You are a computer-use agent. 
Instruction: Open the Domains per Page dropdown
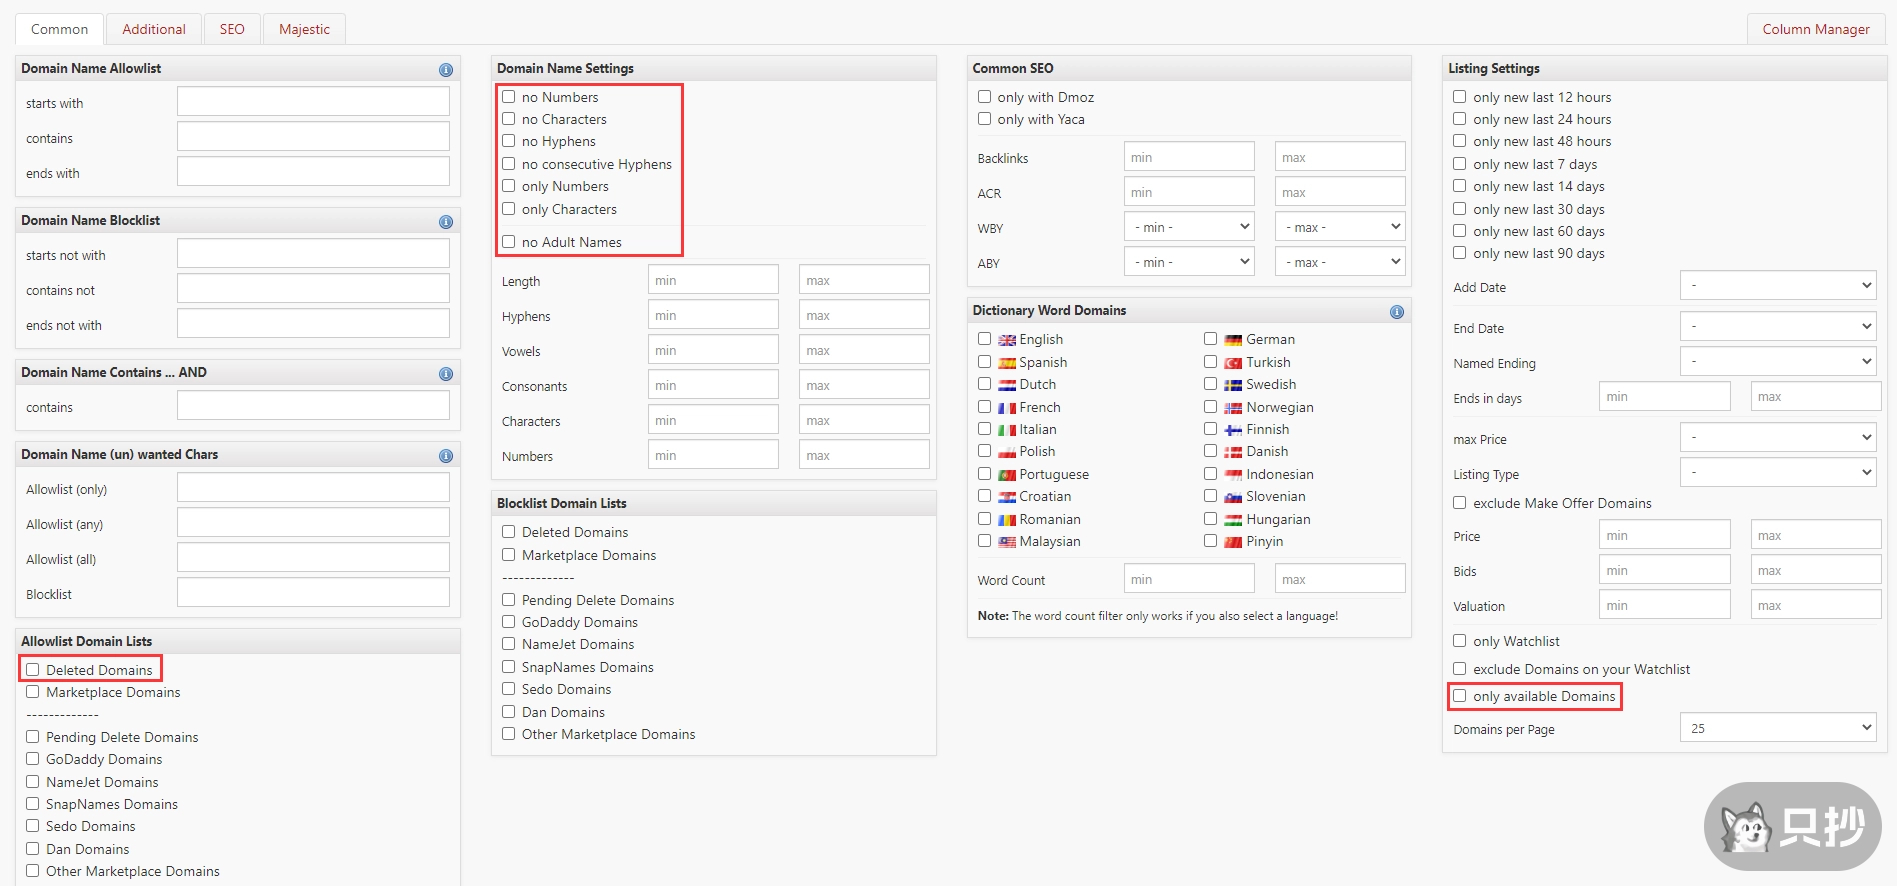[1778, 728]
